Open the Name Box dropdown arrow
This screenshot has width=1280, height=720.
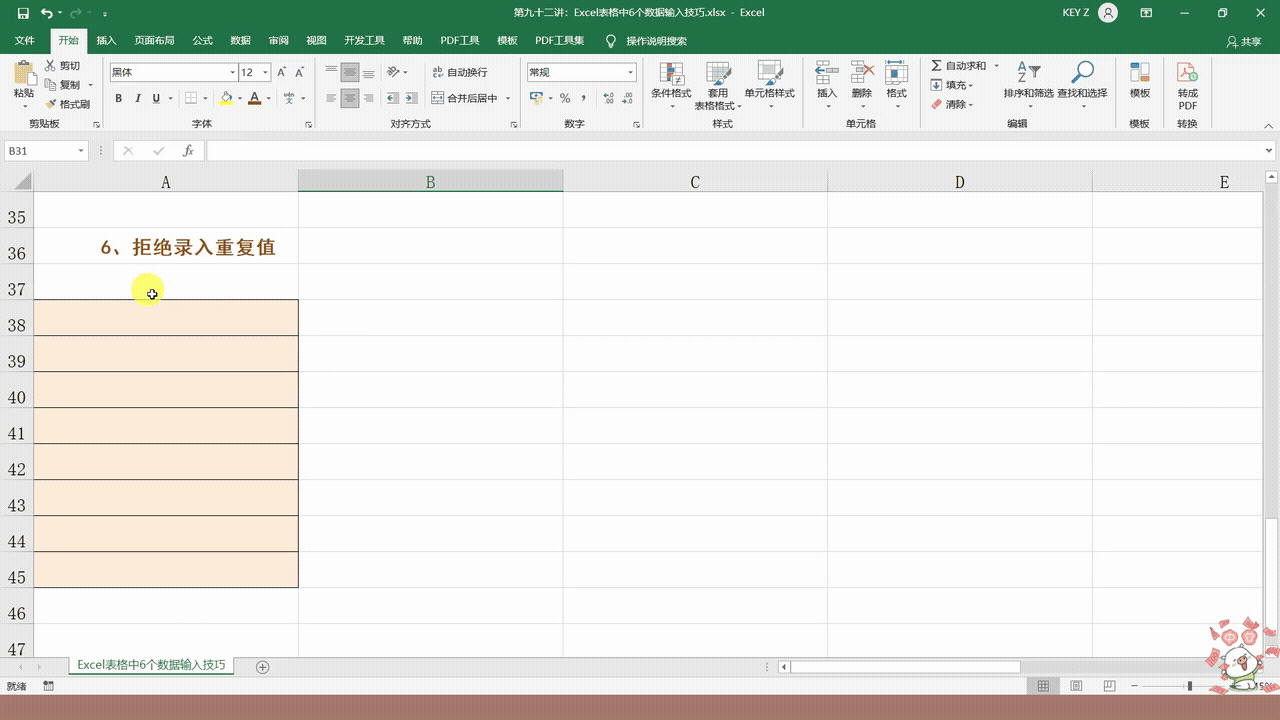[81, 151]
